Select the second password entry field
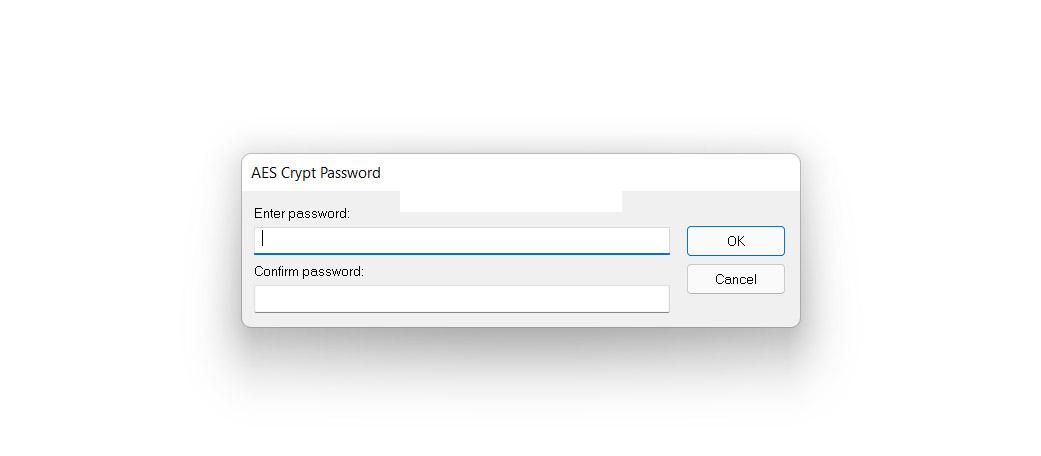Viewport: 1041px width, 456px height. (461, 298)
